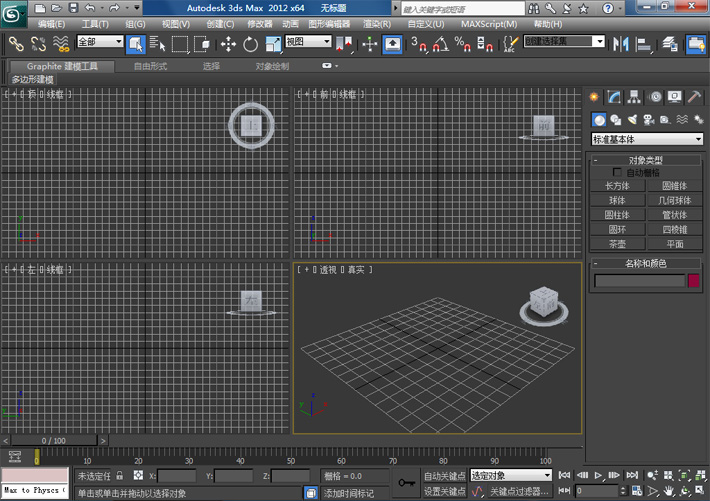The image size is (710, 501).
Task: Select the Shapes create category
Action: (615, 120)
